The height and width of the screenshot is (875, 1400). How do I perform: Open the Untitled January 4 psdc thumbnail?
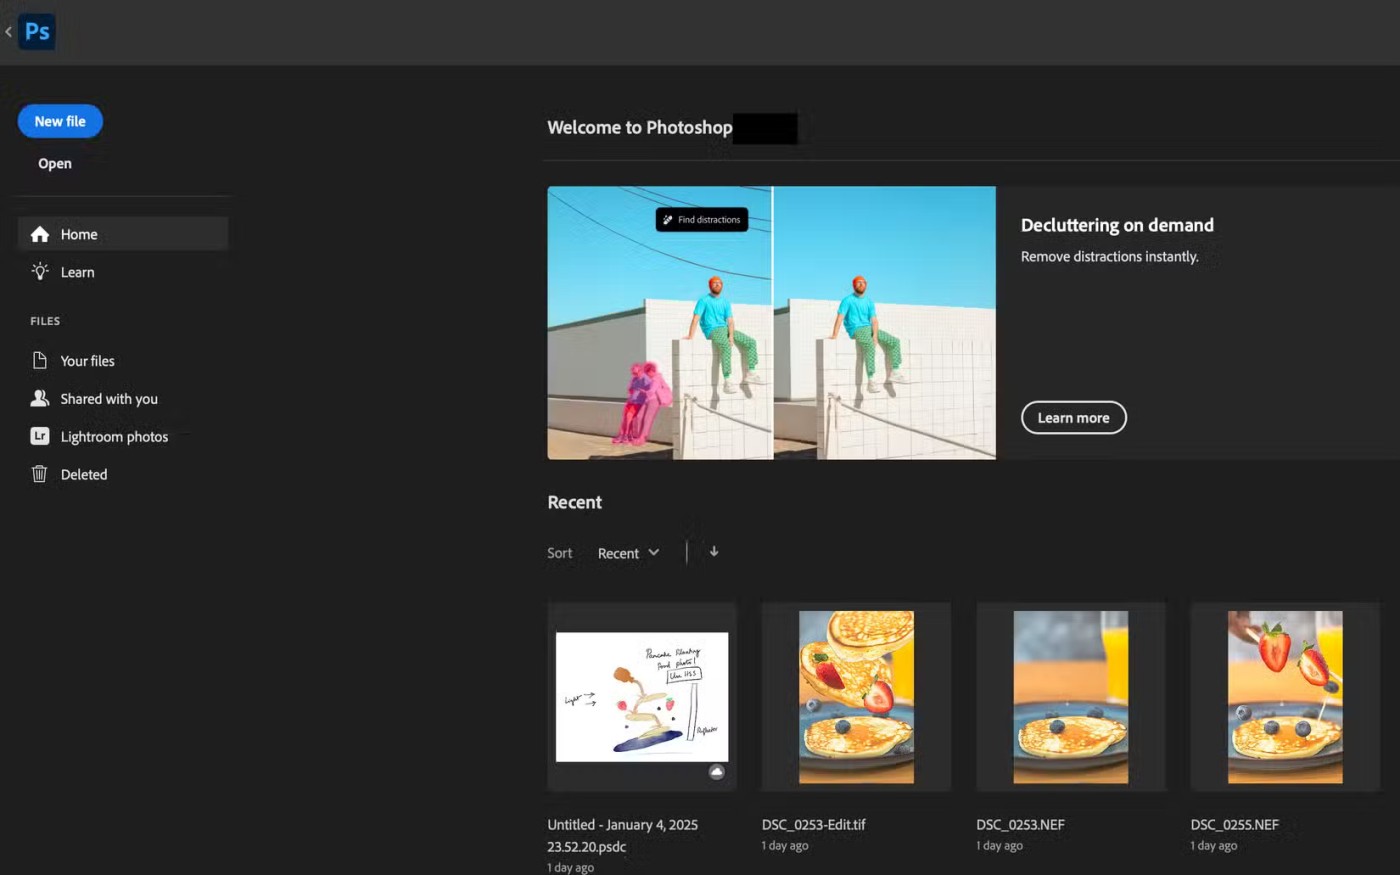click(x=642, y=697)
